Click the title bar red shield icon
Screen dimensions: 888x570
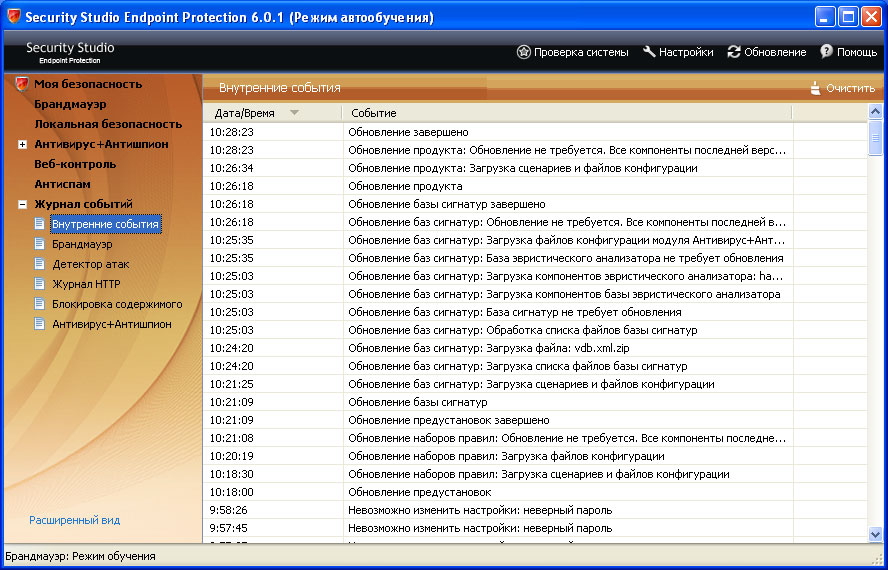(x=13, y=16)
